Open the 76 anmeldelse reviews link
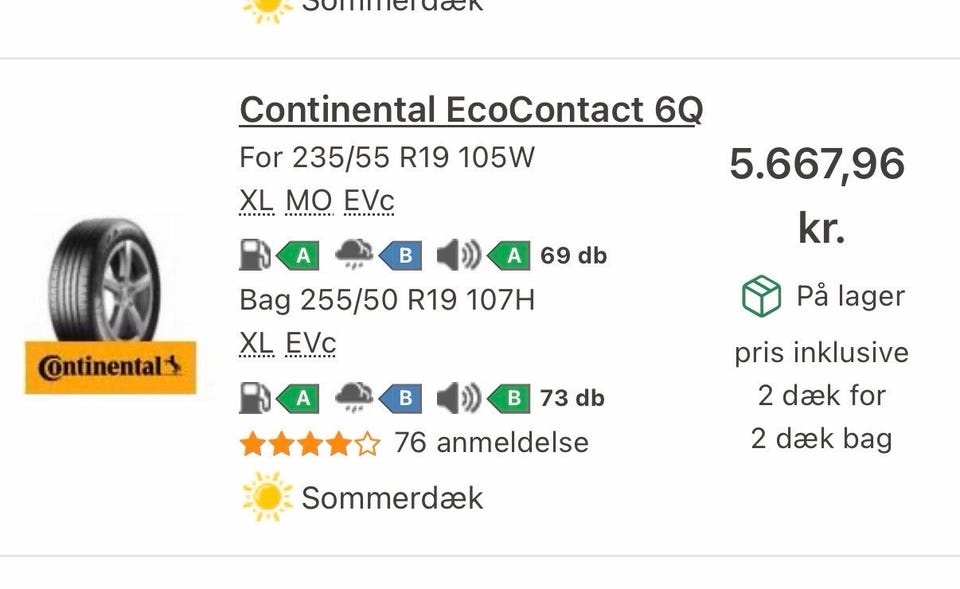Screen dimensions: 960x589 [x=491, y=442]
